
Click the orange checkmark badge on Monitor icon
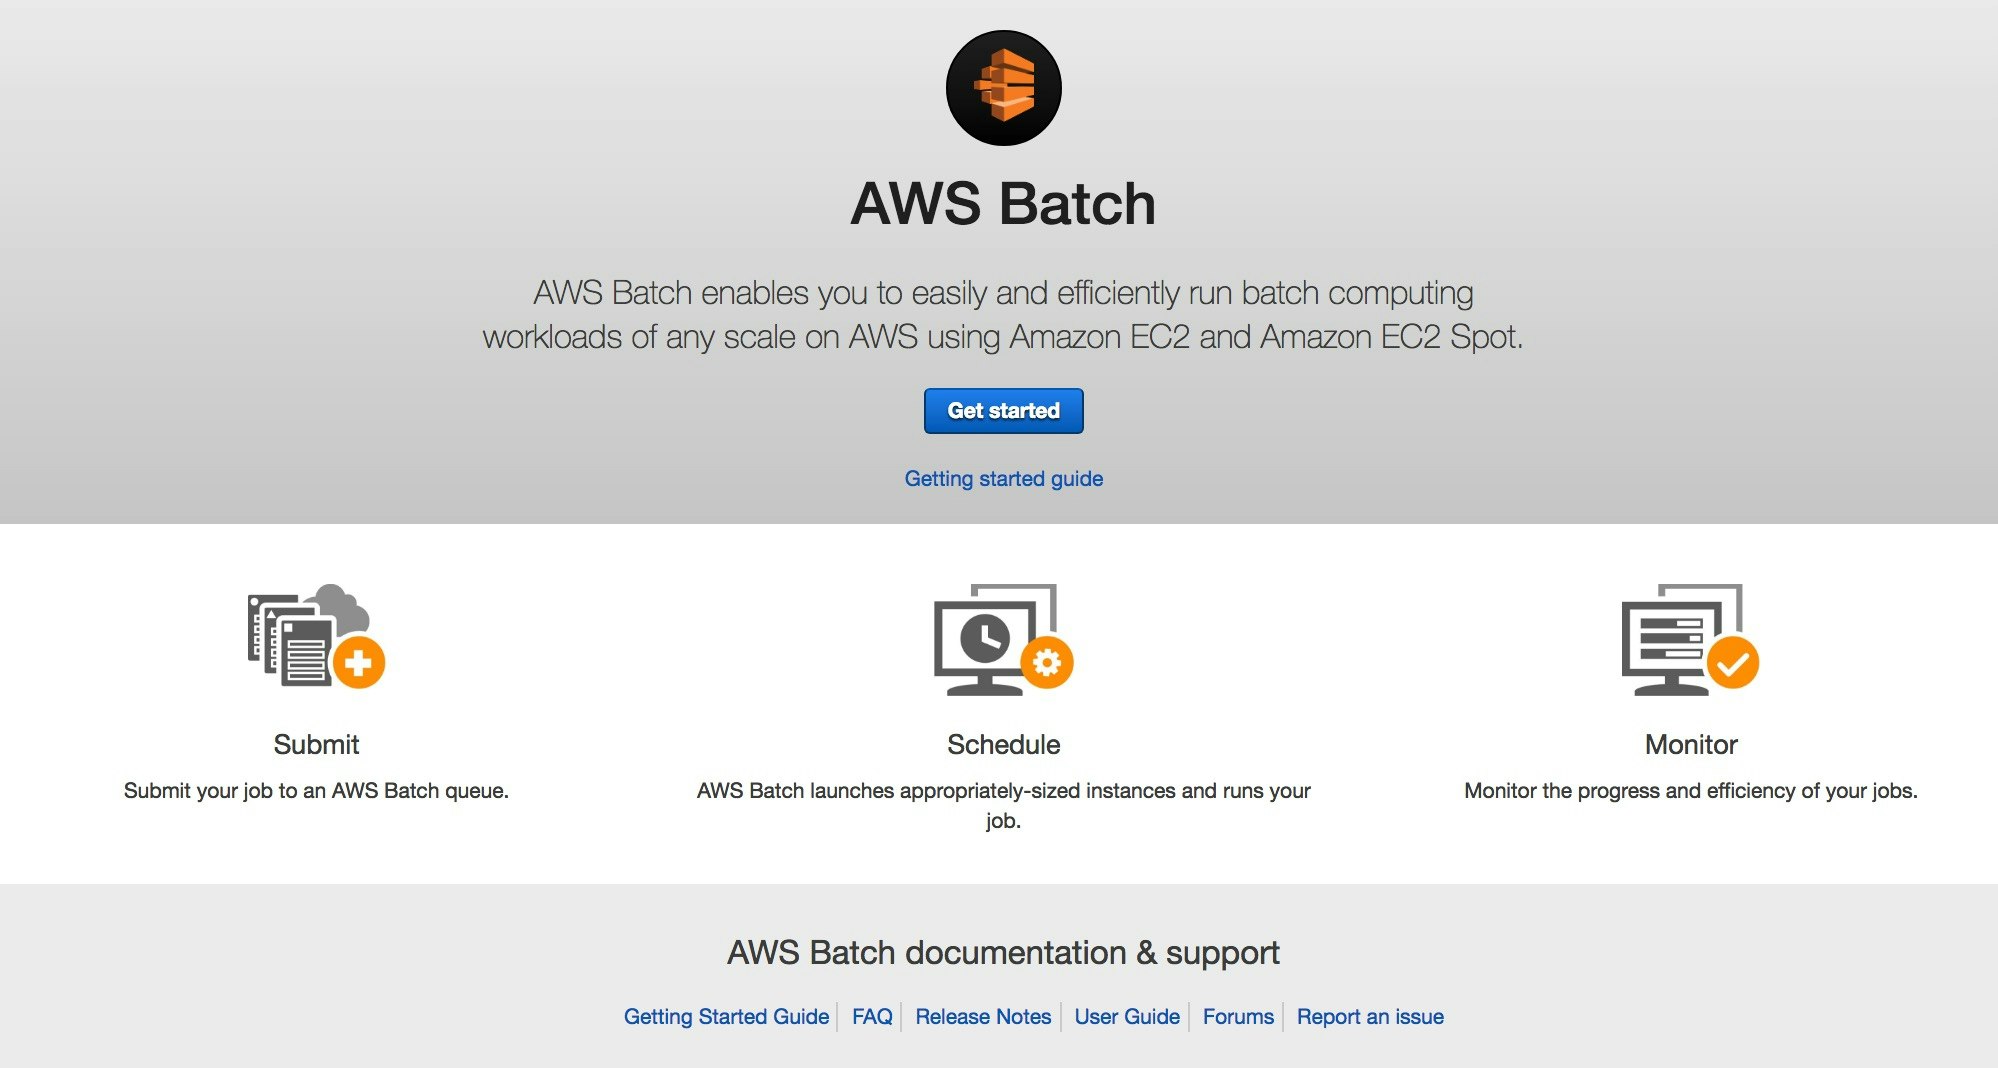point(1733,662)
